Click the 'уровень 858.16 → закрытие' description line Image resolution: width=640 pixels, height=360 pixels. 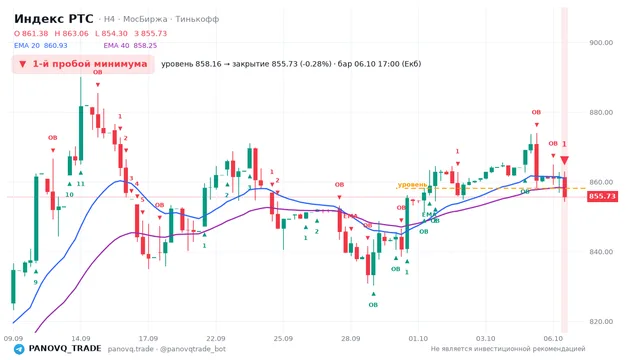pyautogui.click(x=291, y=64)
